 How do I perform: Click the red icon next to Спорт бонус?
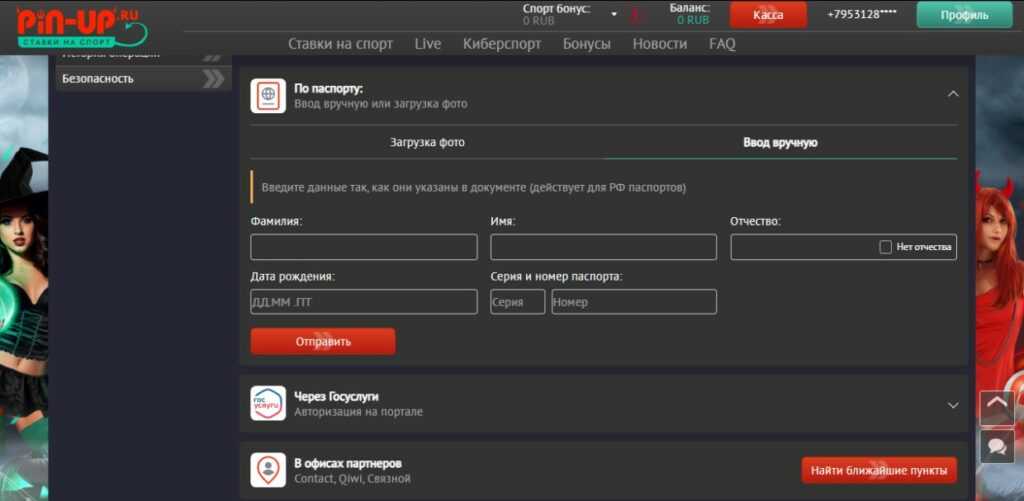tap(637, 15)
